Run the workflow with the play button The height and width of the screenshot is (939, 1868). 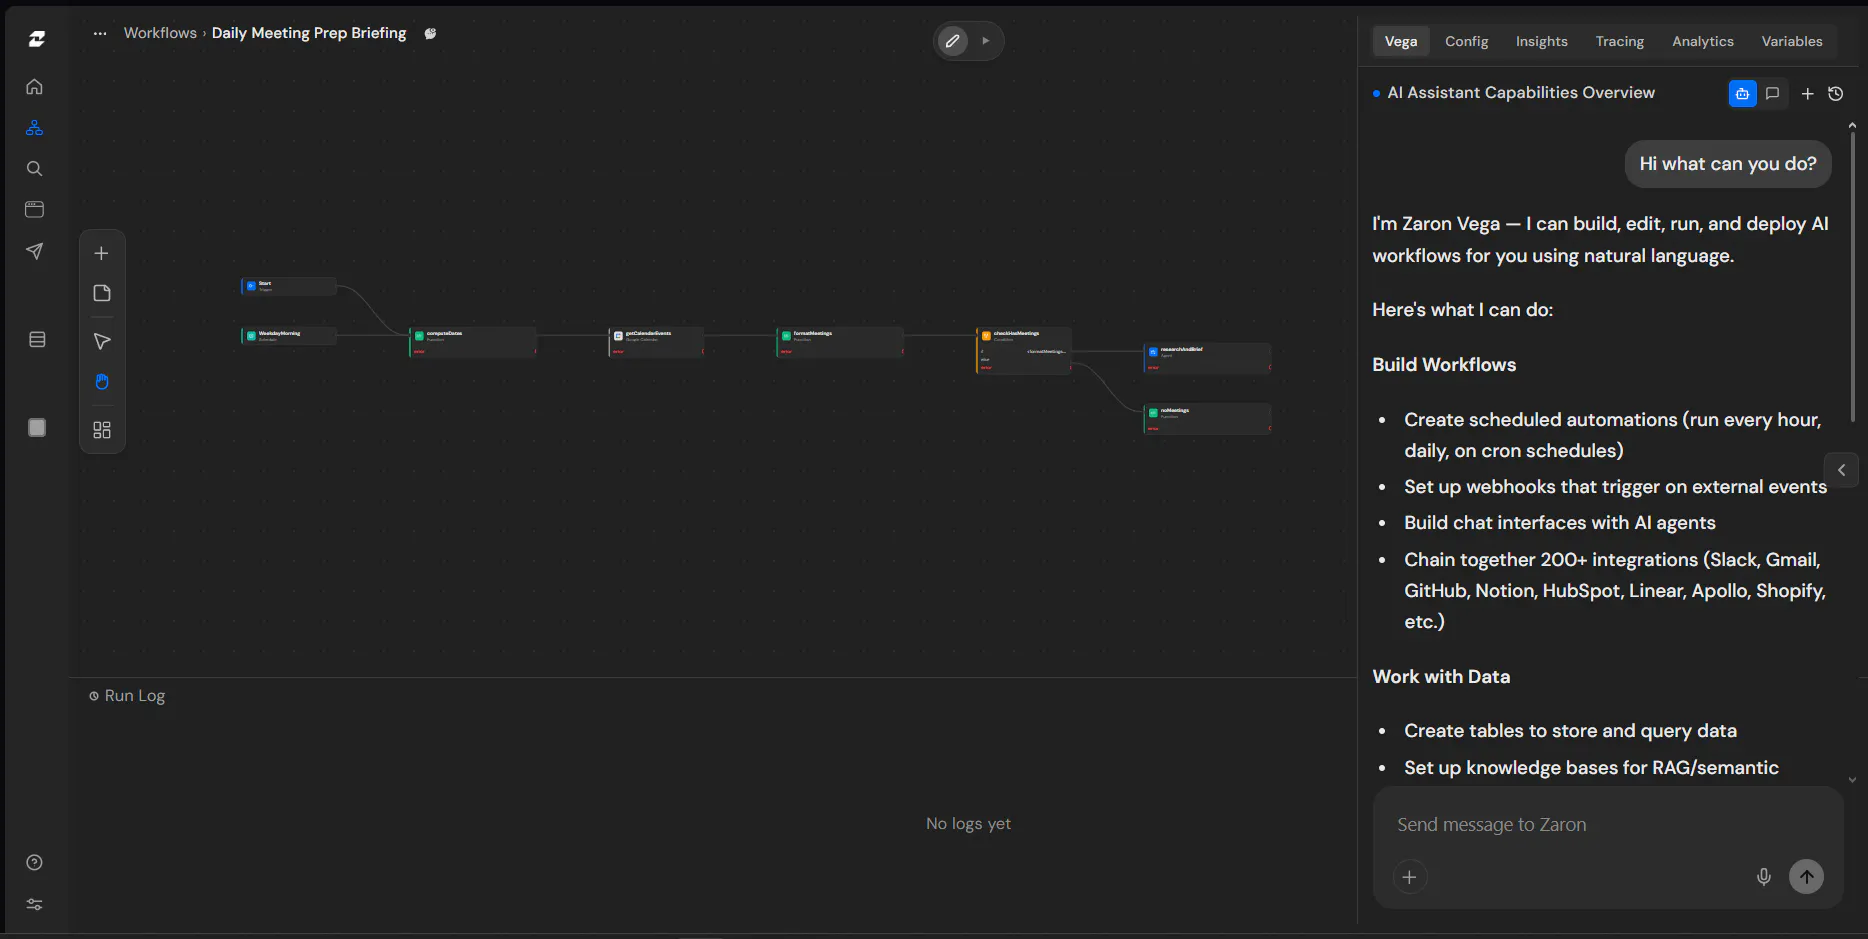tap(986, 41)
